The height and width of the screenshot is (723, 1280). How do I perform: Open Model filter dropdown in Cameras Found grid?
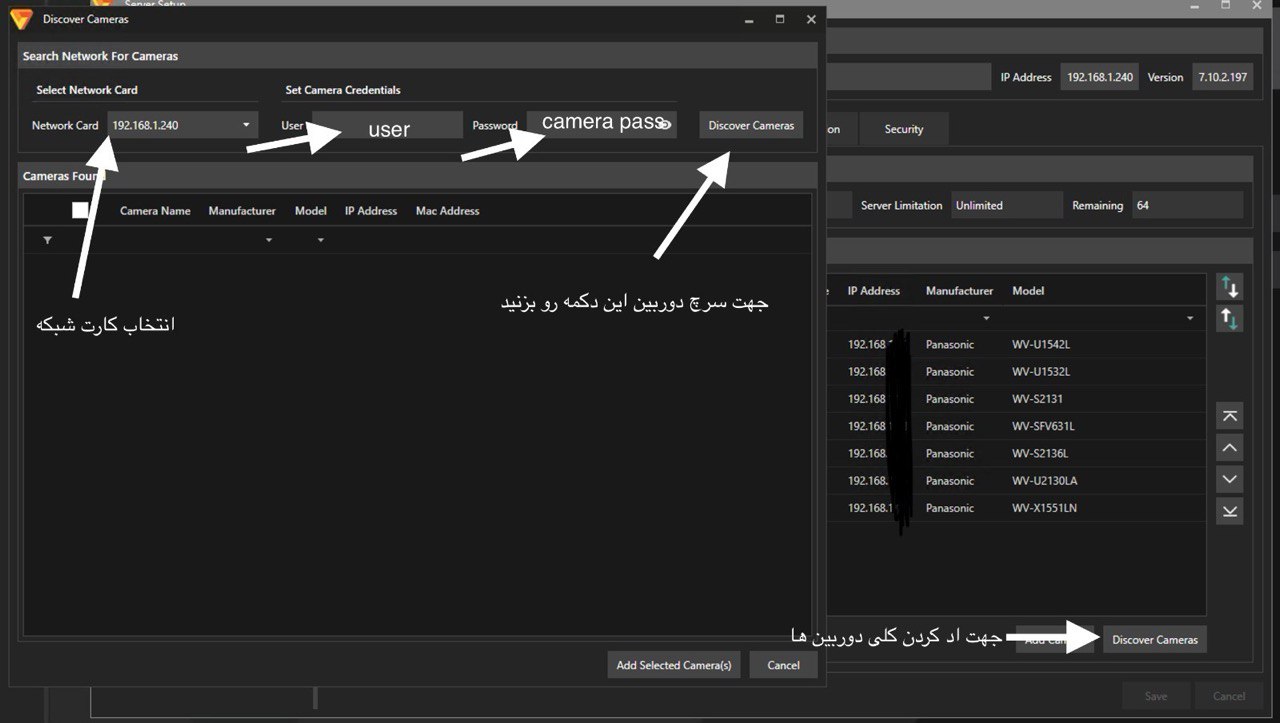pos(321,241)
